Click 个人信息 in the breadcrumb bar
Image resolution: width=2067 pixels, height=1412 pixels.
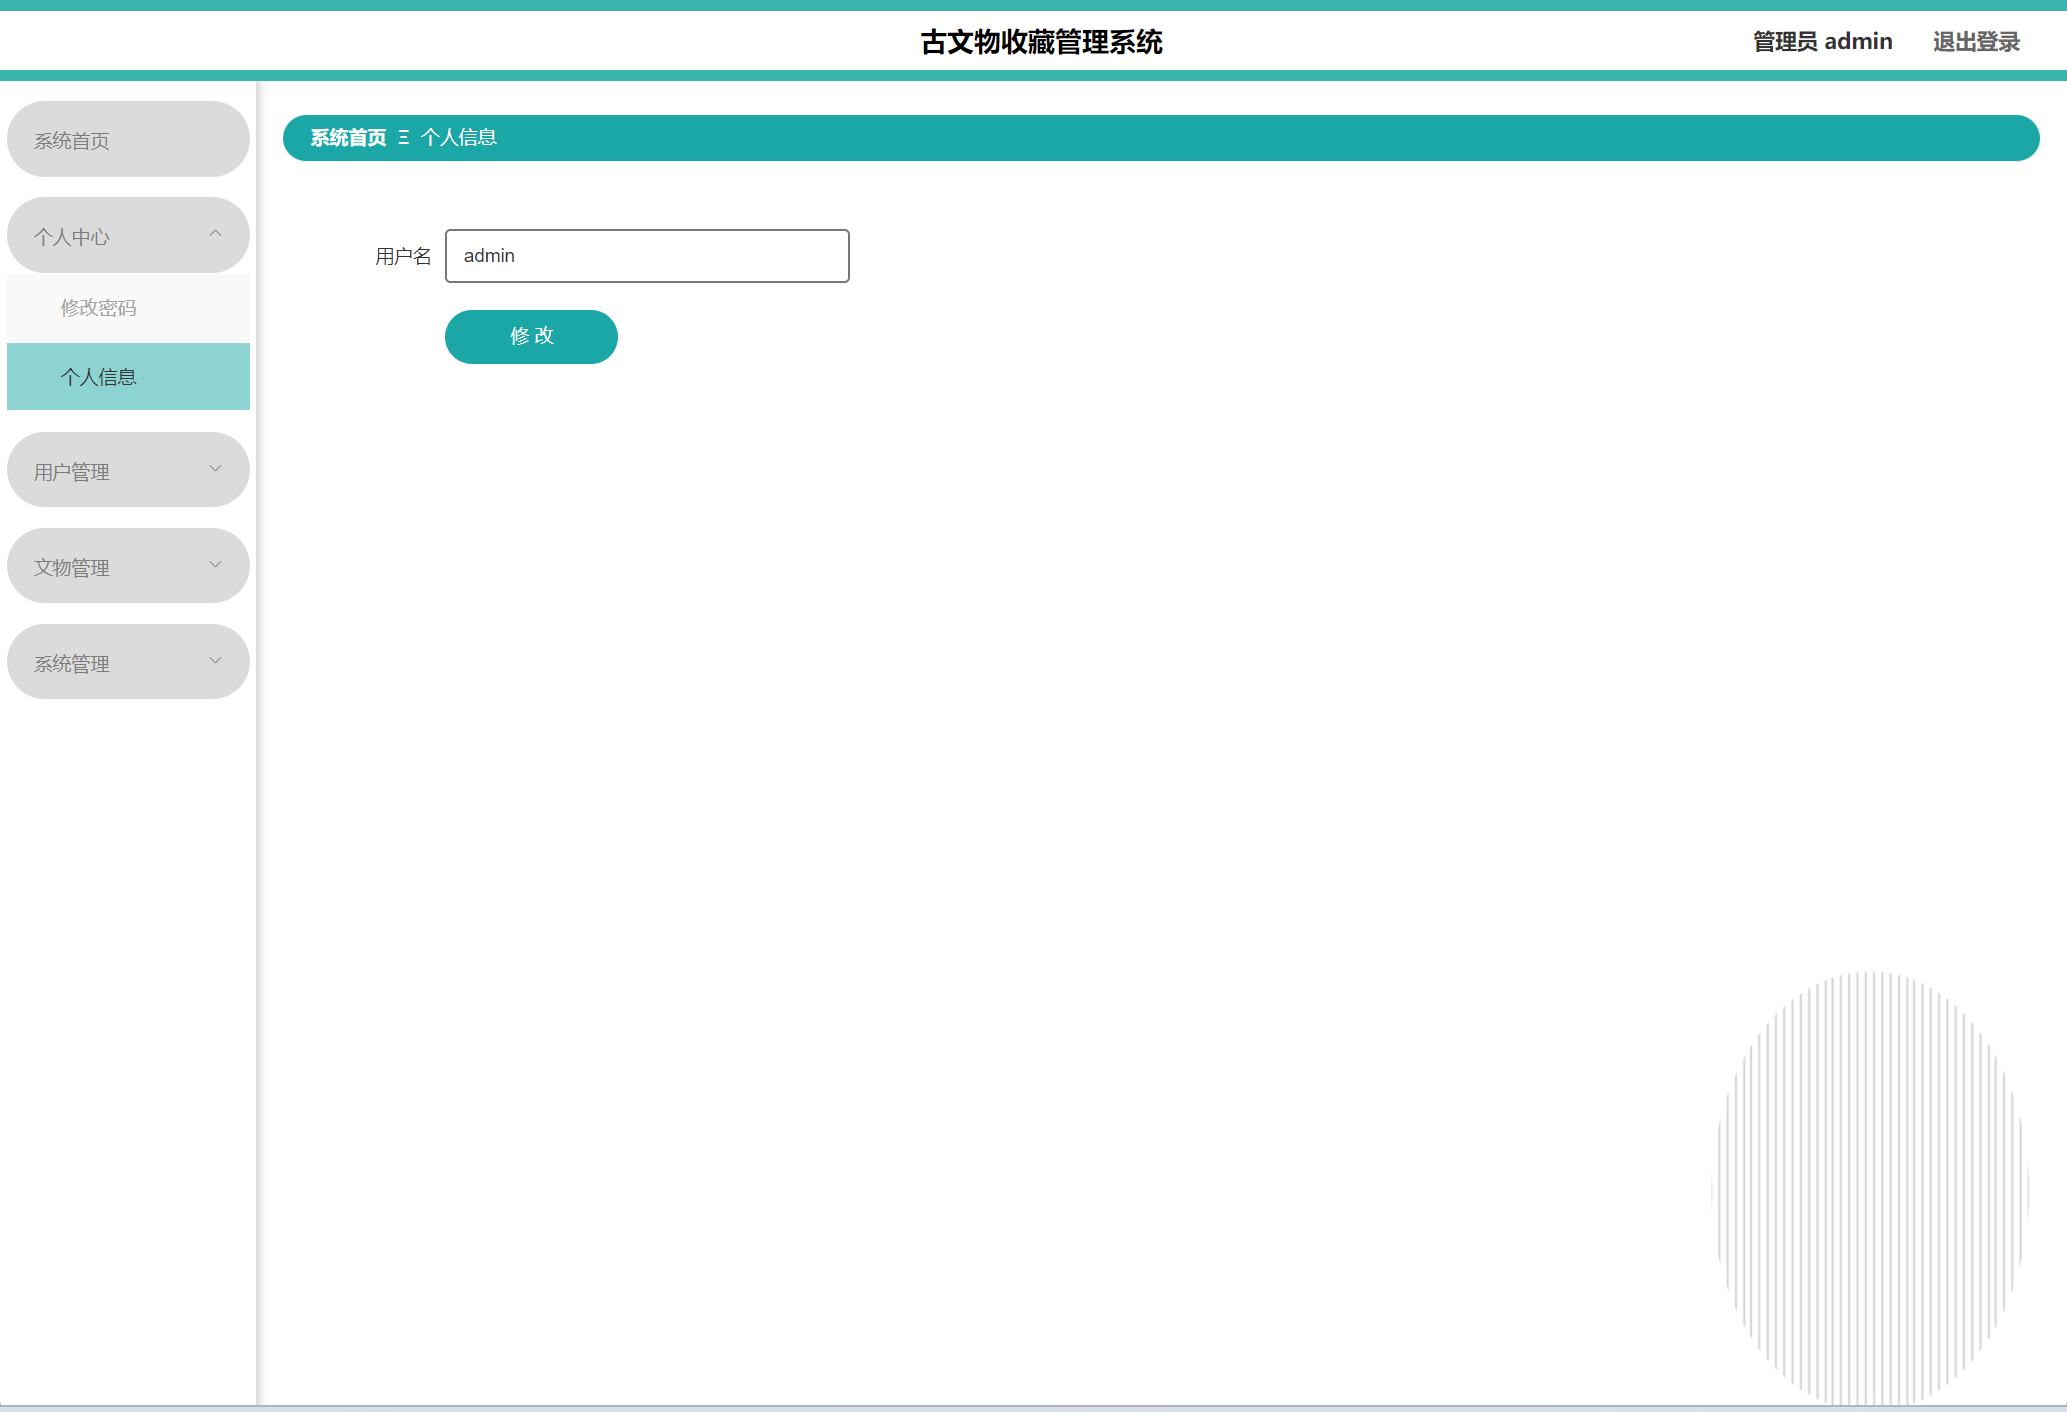(x=459, y=138)
